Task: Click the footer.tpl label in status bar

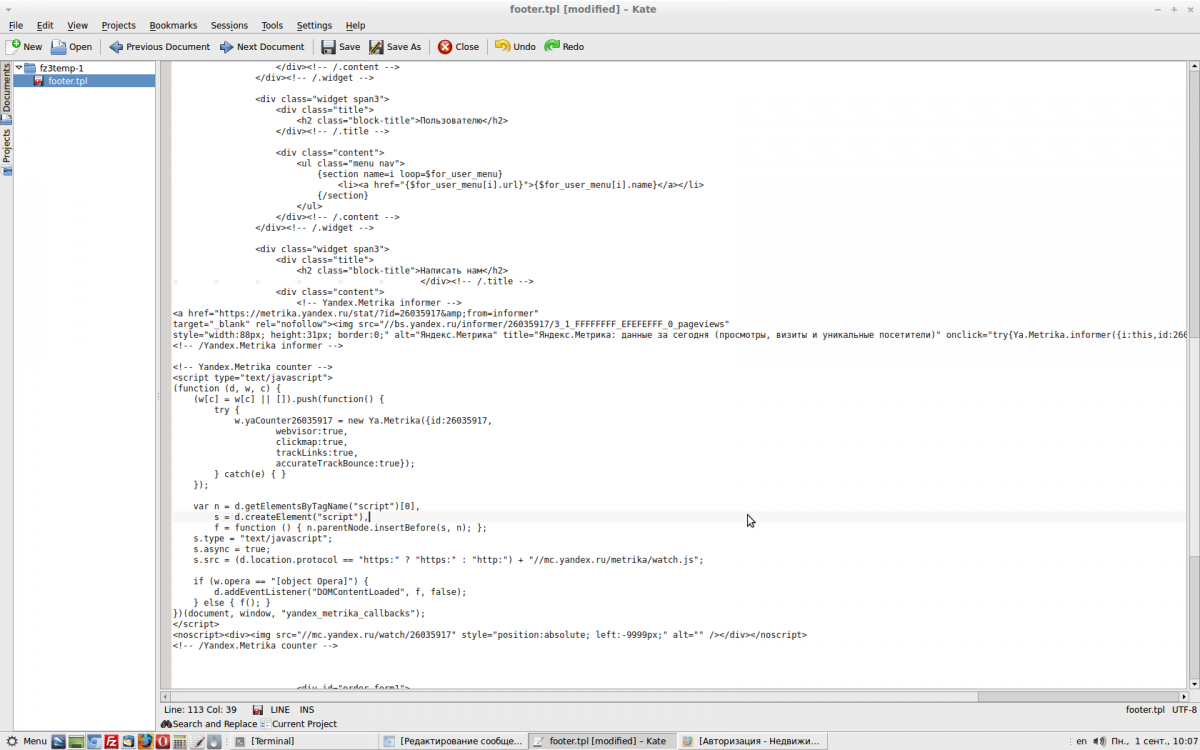Action: [1145, 710]
